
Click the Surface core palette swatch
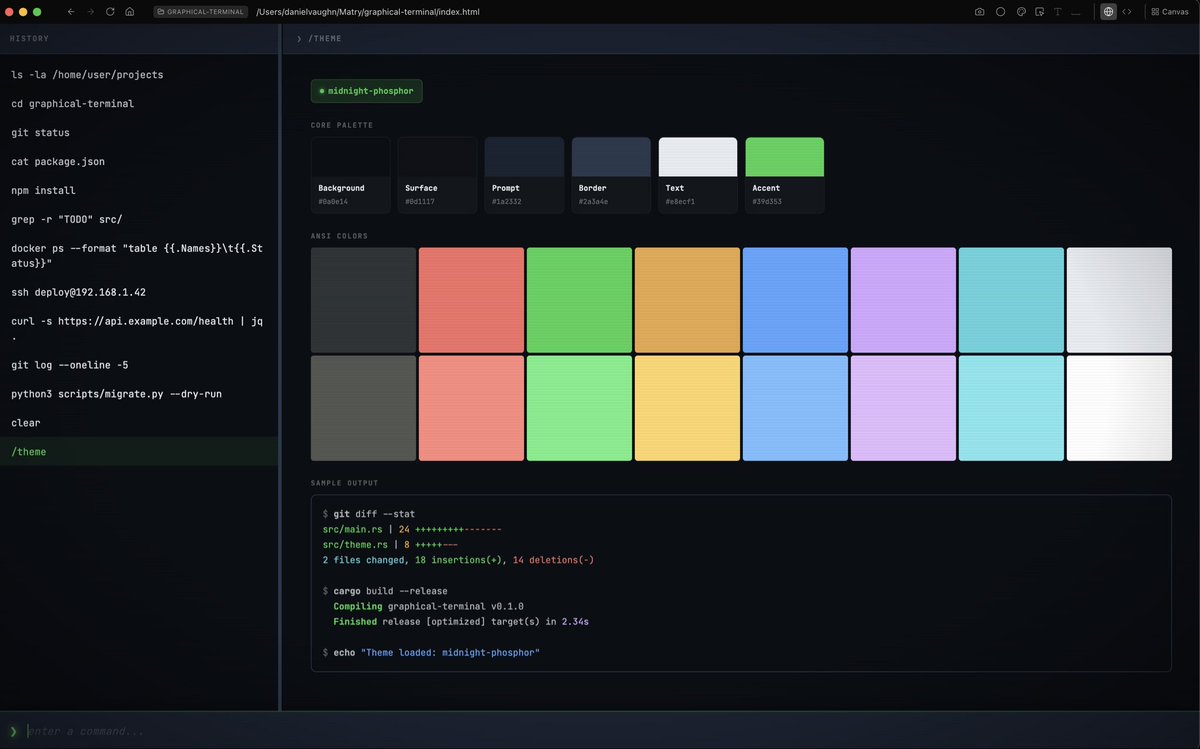[437, 175]
